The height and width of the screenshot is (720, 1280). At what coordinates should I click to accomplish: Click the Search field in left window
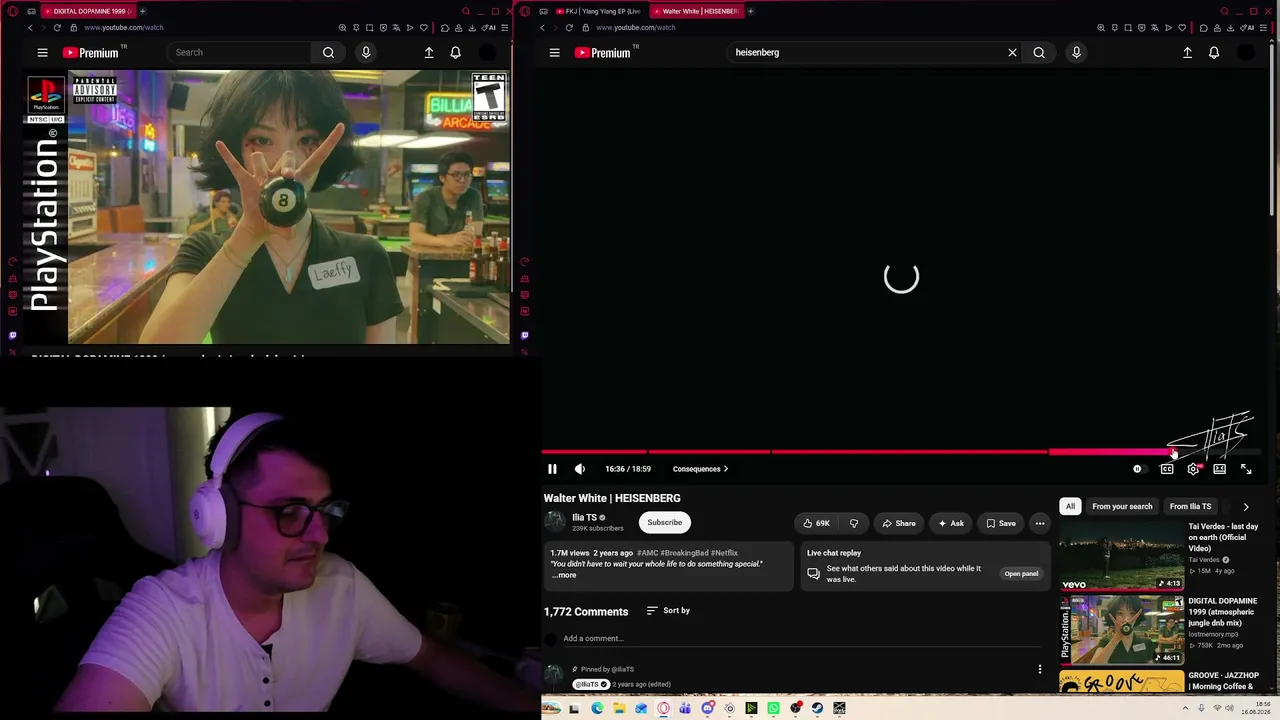point(240,53)
